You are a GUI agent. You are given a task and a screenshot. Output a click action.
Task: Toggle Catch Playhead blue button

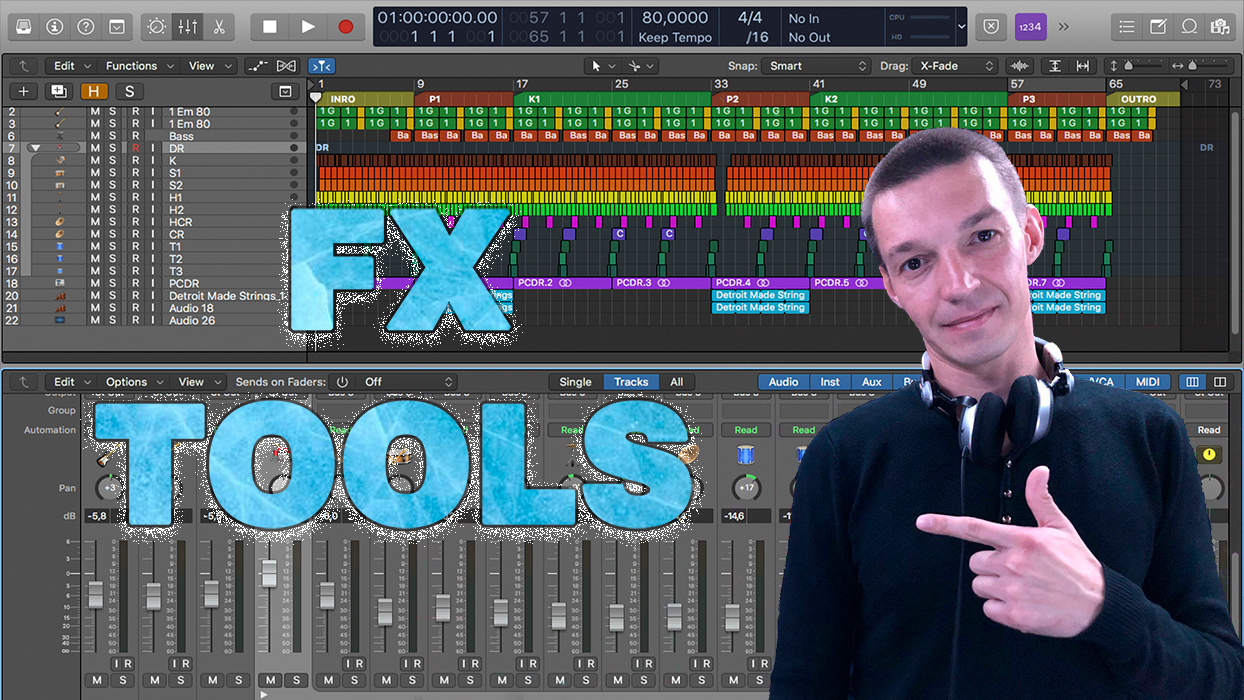[x=321, y=66]
